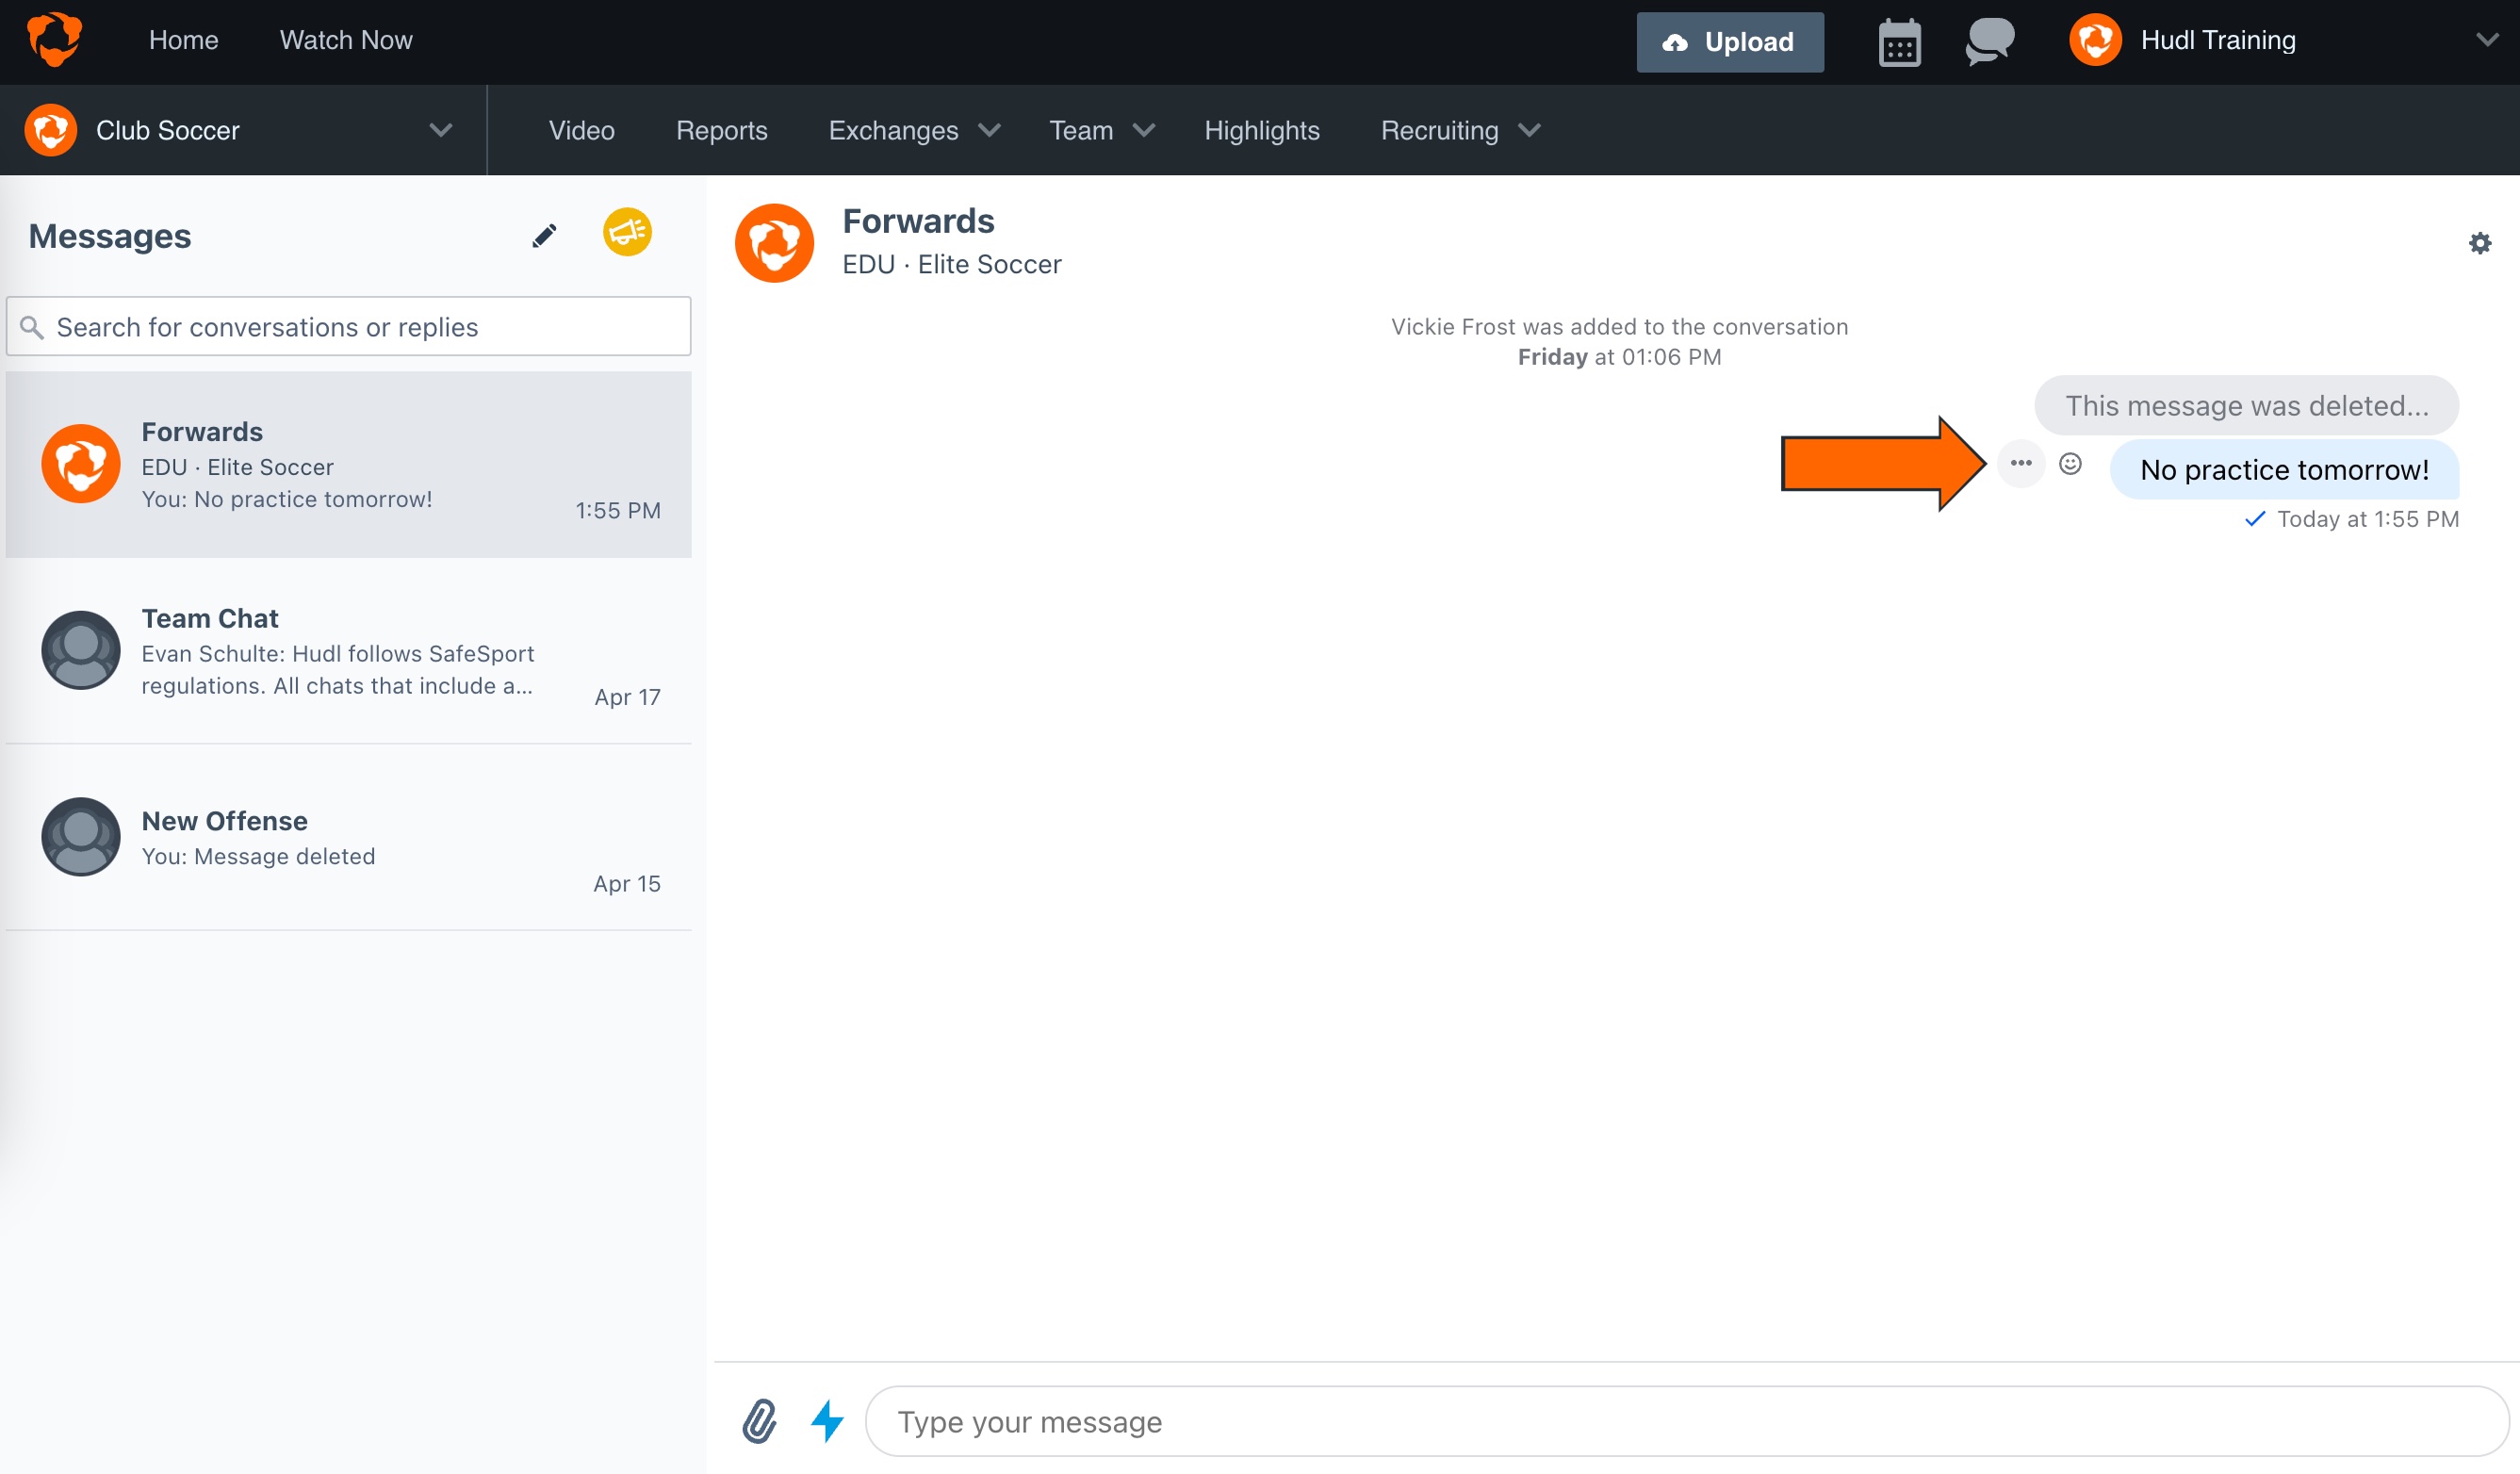Click 'EDU · Elite Soccer' in conversation header

952,264
